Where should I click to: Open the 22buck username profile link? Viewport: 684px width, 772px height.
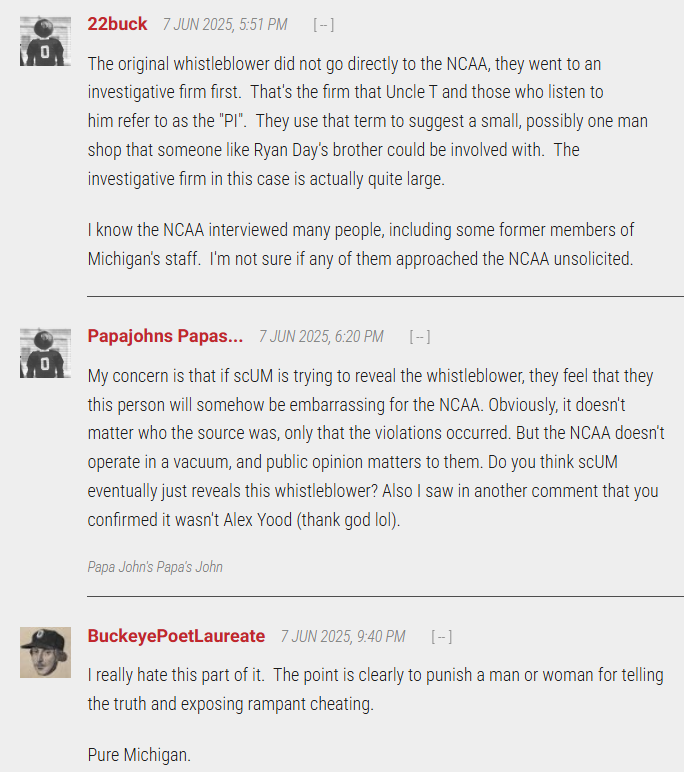tap(117, 24)
